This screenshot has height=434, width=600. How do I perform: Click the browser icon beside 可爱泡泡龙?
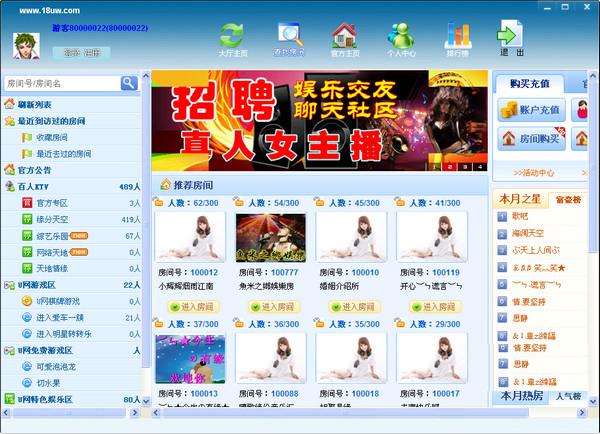pos(27,367)
